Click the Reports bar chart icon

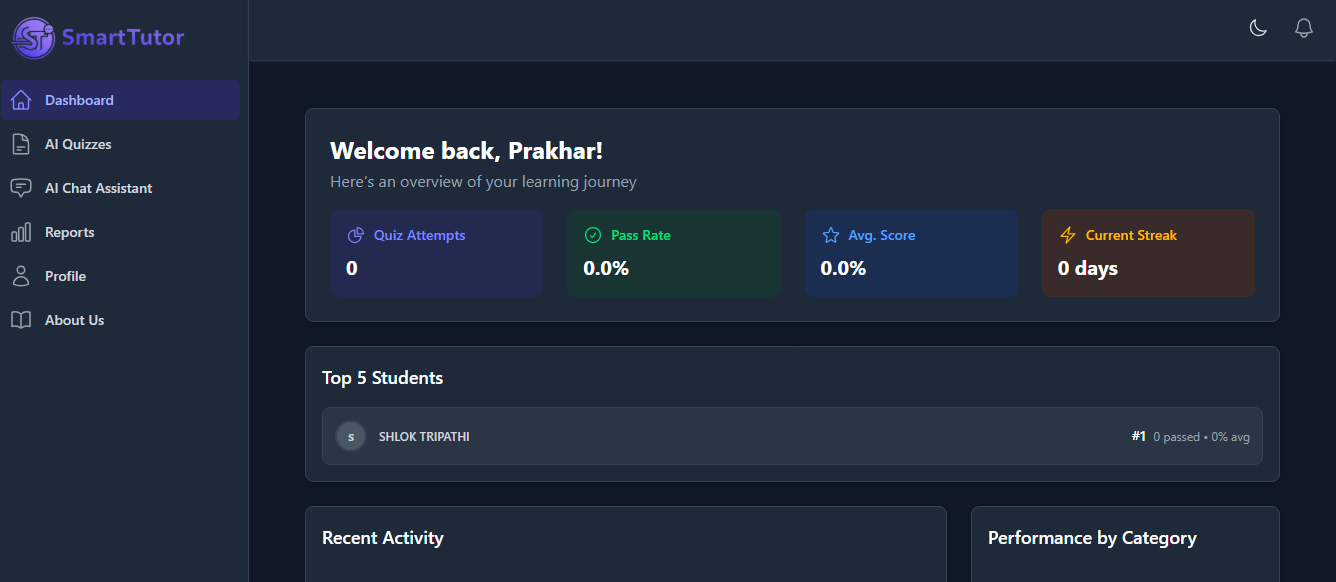point(21,232)
